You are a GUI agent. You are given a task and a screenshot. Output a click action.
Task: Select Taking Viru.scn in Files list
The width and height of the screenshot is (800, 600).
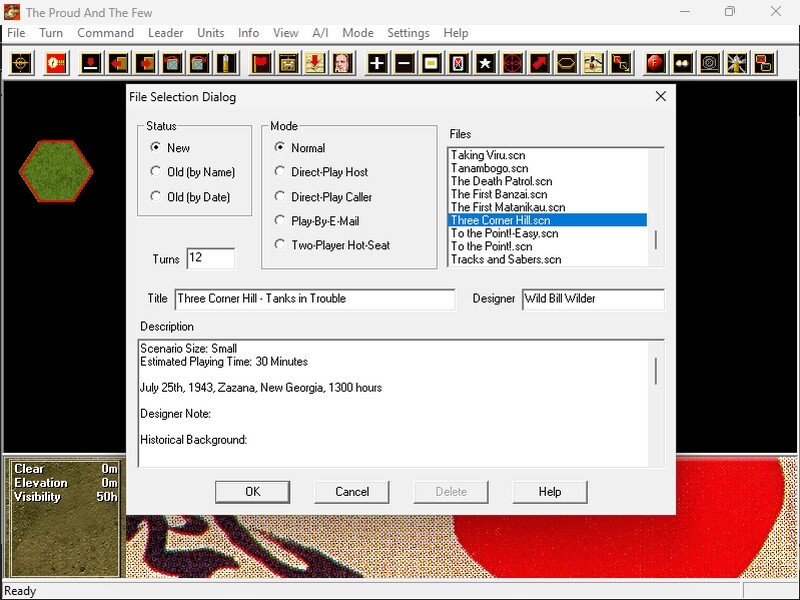547,155
